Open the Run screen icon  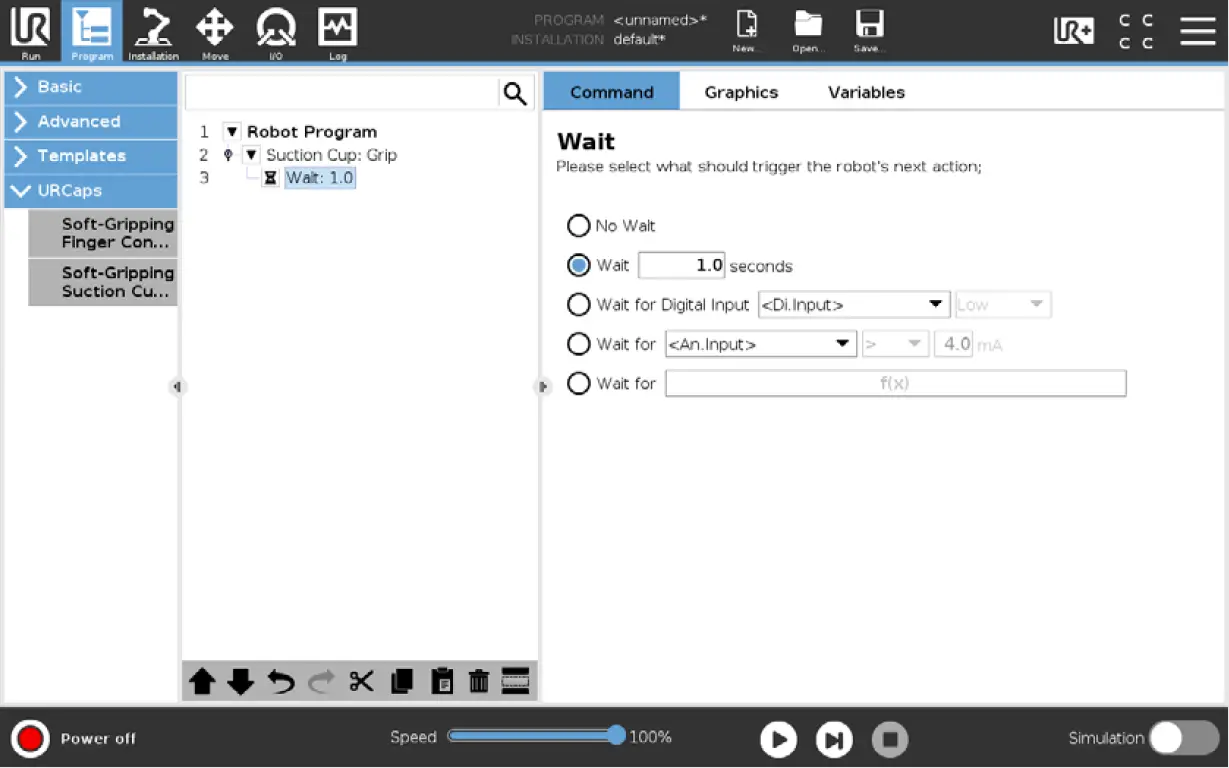pyautogui.click(x=30, y=32)
